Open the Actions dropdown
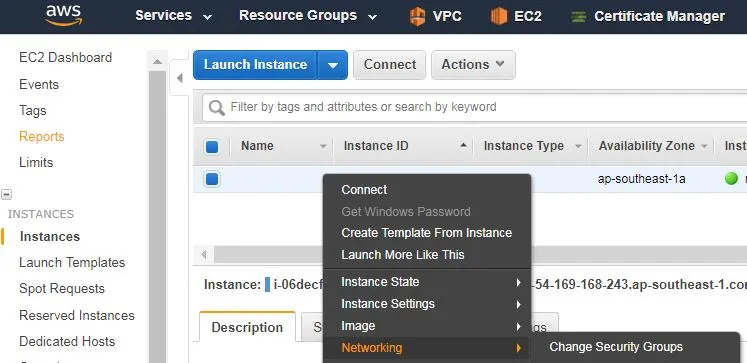The image size is (747, 363). [x=473, y=65]
